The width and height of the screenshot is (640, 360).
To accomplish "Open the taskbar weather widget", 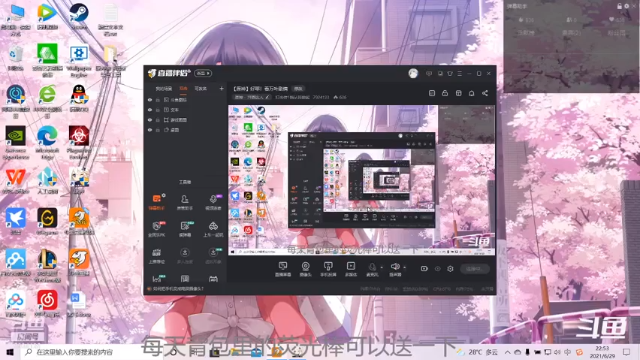I will (478, 352).
